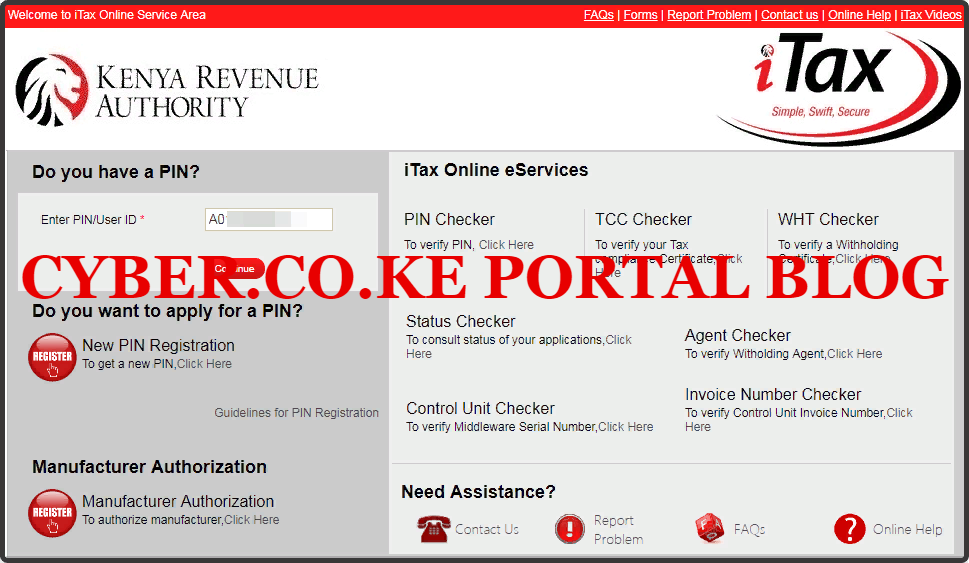
Task: Click the Report Problem exclamation icon
Action: [x=570, y=529]
